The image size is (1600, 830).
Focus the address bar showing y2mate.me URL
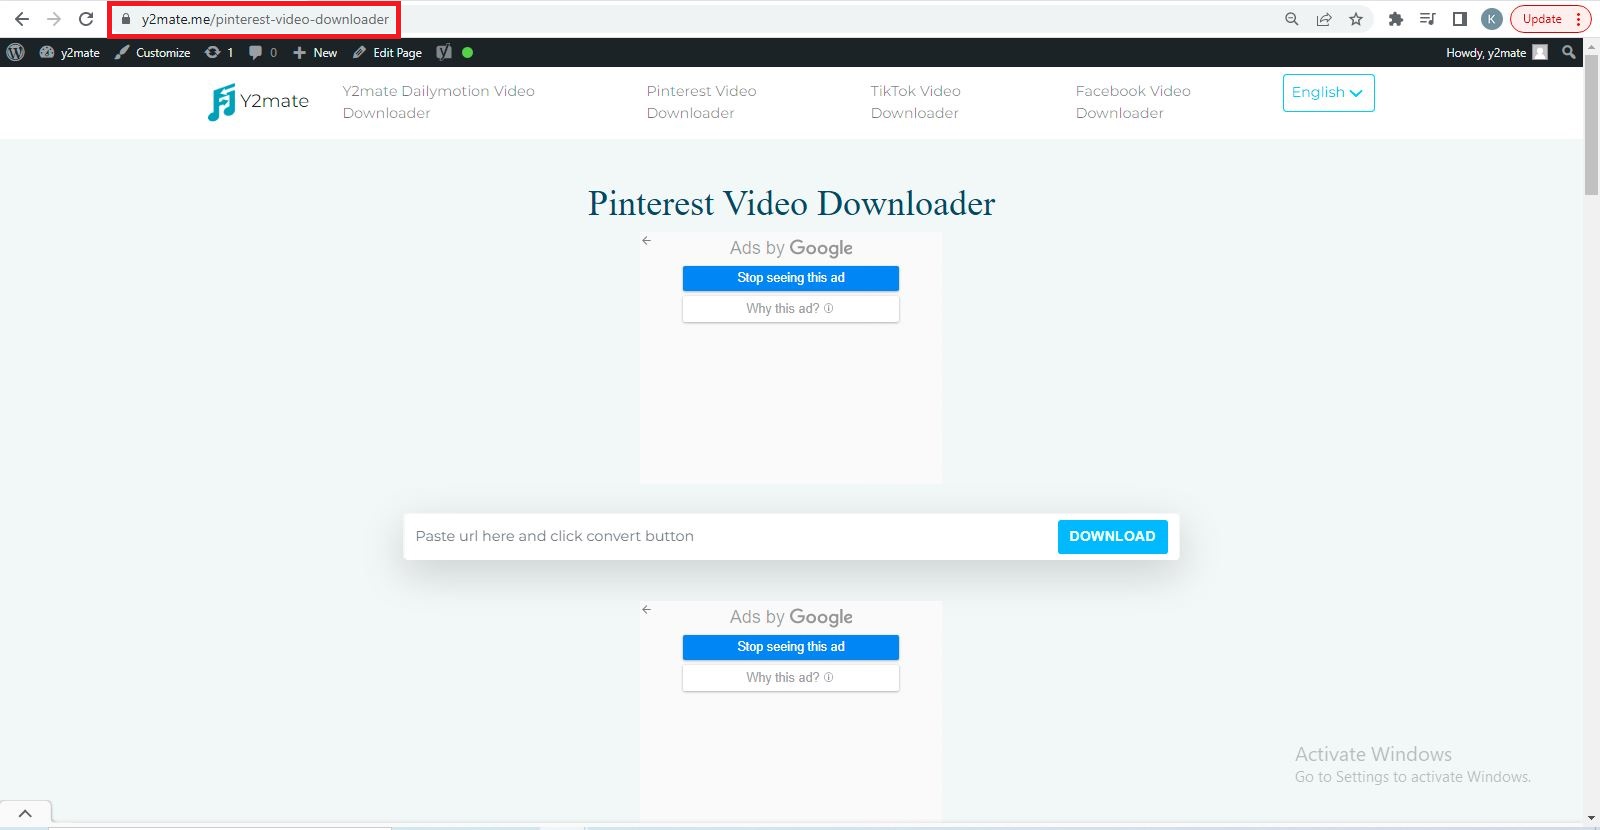point(265,19)
